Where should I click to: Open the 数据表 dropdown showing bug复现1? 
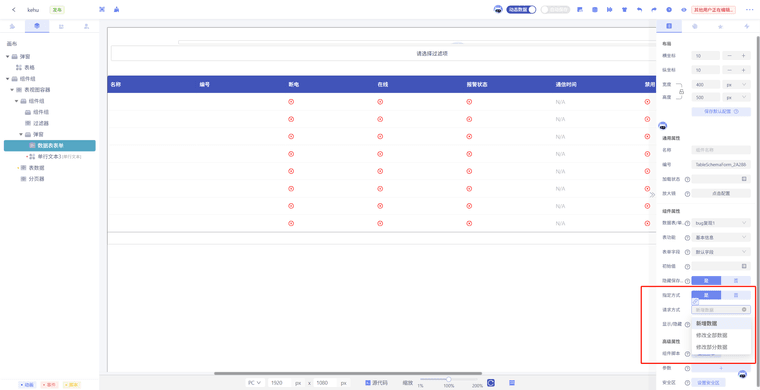(x=721, y=223)
